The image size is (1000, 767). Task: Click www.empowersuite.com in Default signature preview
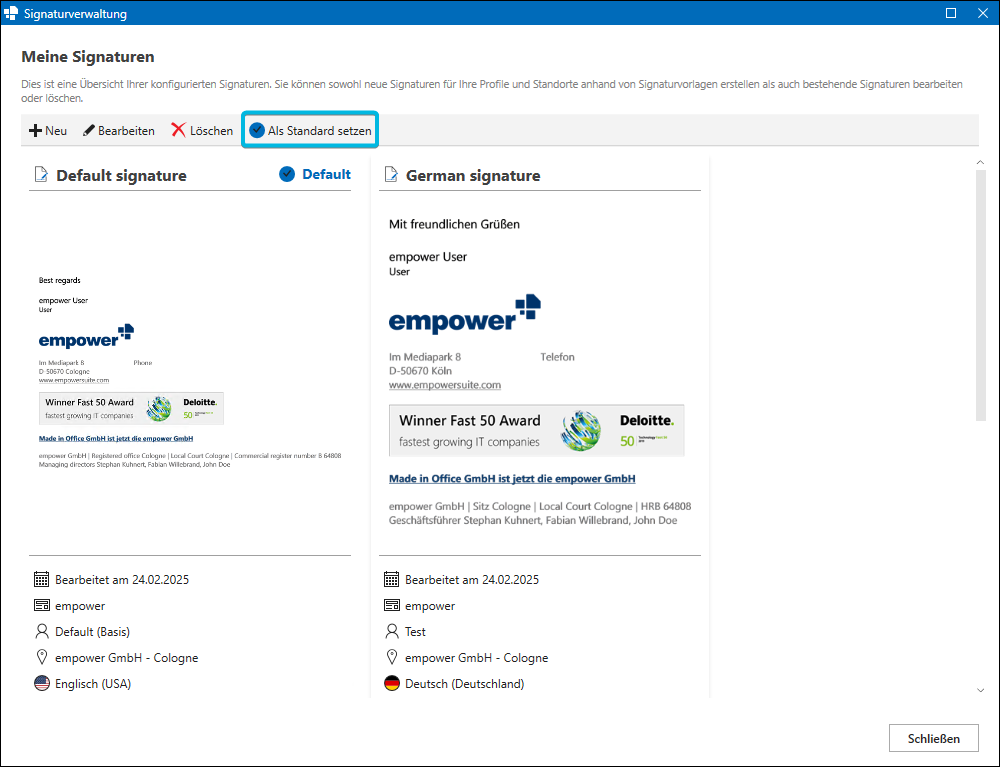point(74,380)
